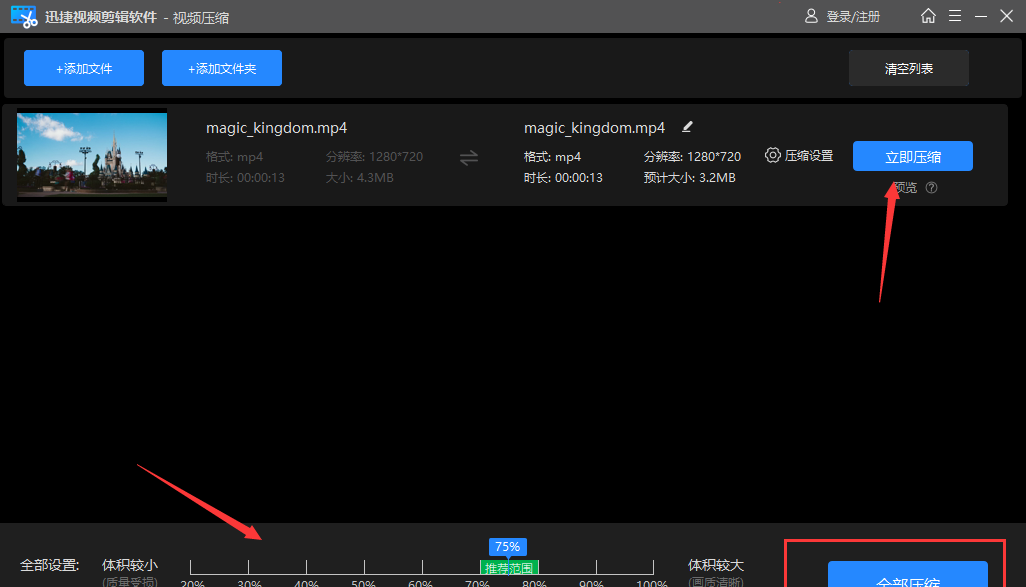The image size is (1026, 587).
Task: Open the hamburger menu icon
Action: coord(955,16)
